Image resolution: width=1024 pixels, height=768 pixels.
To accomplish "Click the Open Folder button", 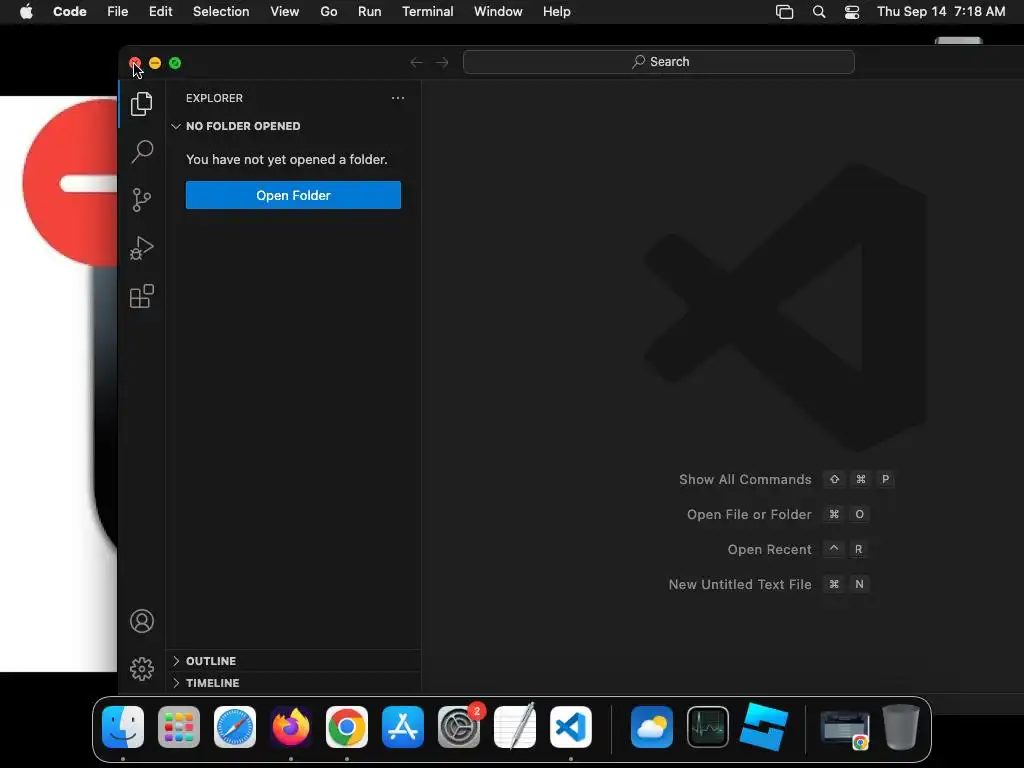I will coord(293,195).
